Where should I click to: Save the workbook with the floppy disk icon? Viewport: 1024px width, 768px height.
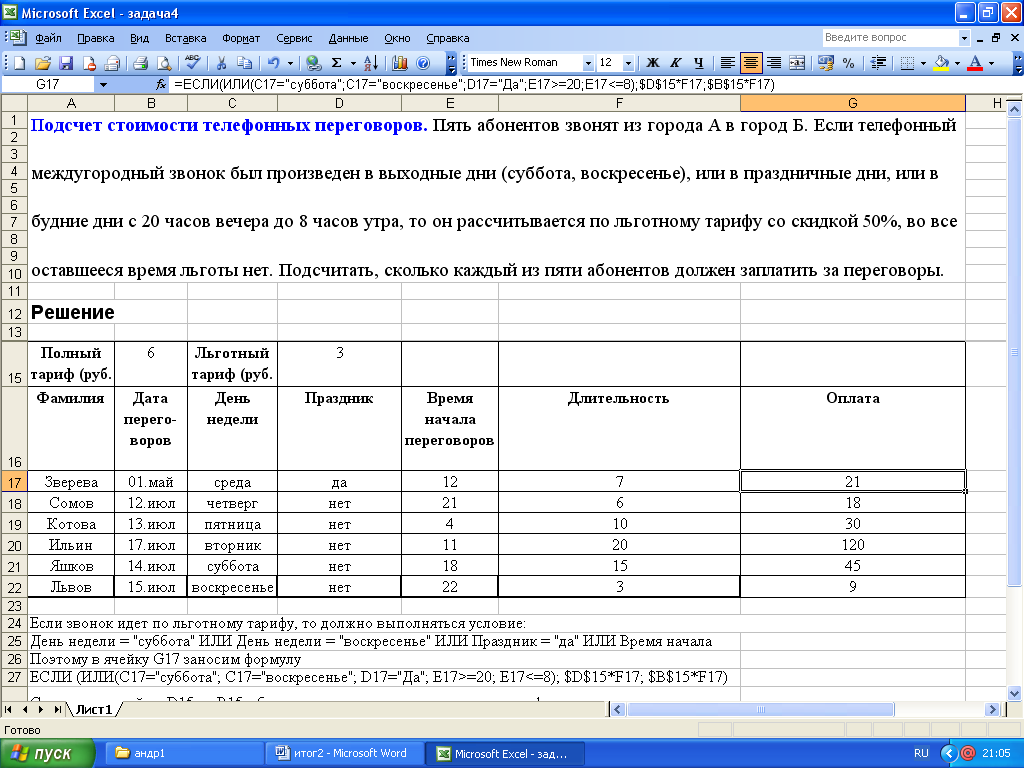click(66, 63)
